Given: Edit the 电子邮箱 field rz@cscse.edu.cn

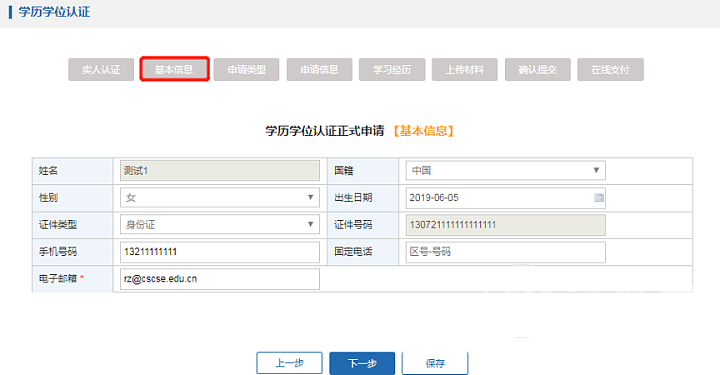Looking at the screenshot, I should click(220, 279).
